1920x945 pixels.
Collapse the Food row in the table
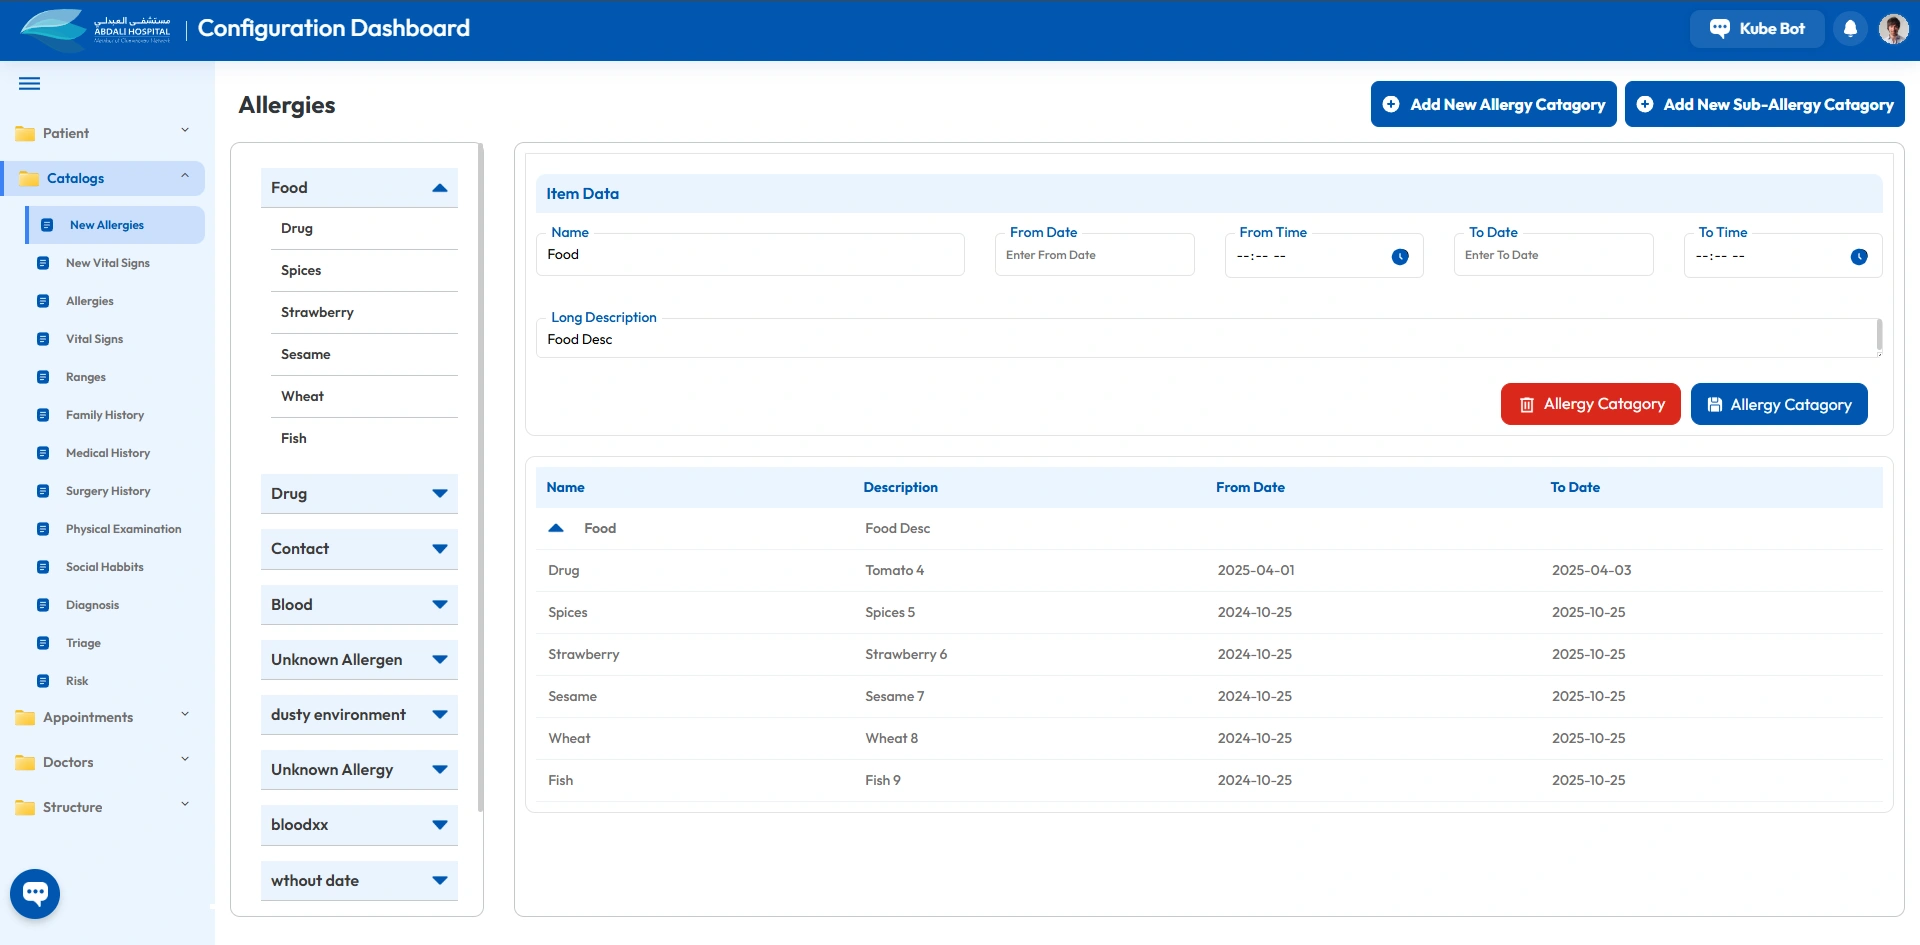(x=557, y=528)
